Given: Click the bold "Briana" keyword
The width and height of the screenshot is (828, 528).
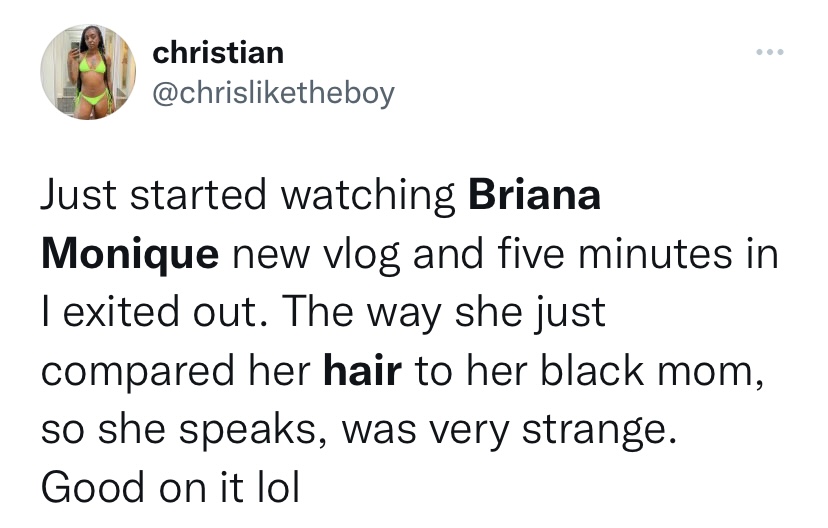Looking at the screenshot, I should coord(535,195).
